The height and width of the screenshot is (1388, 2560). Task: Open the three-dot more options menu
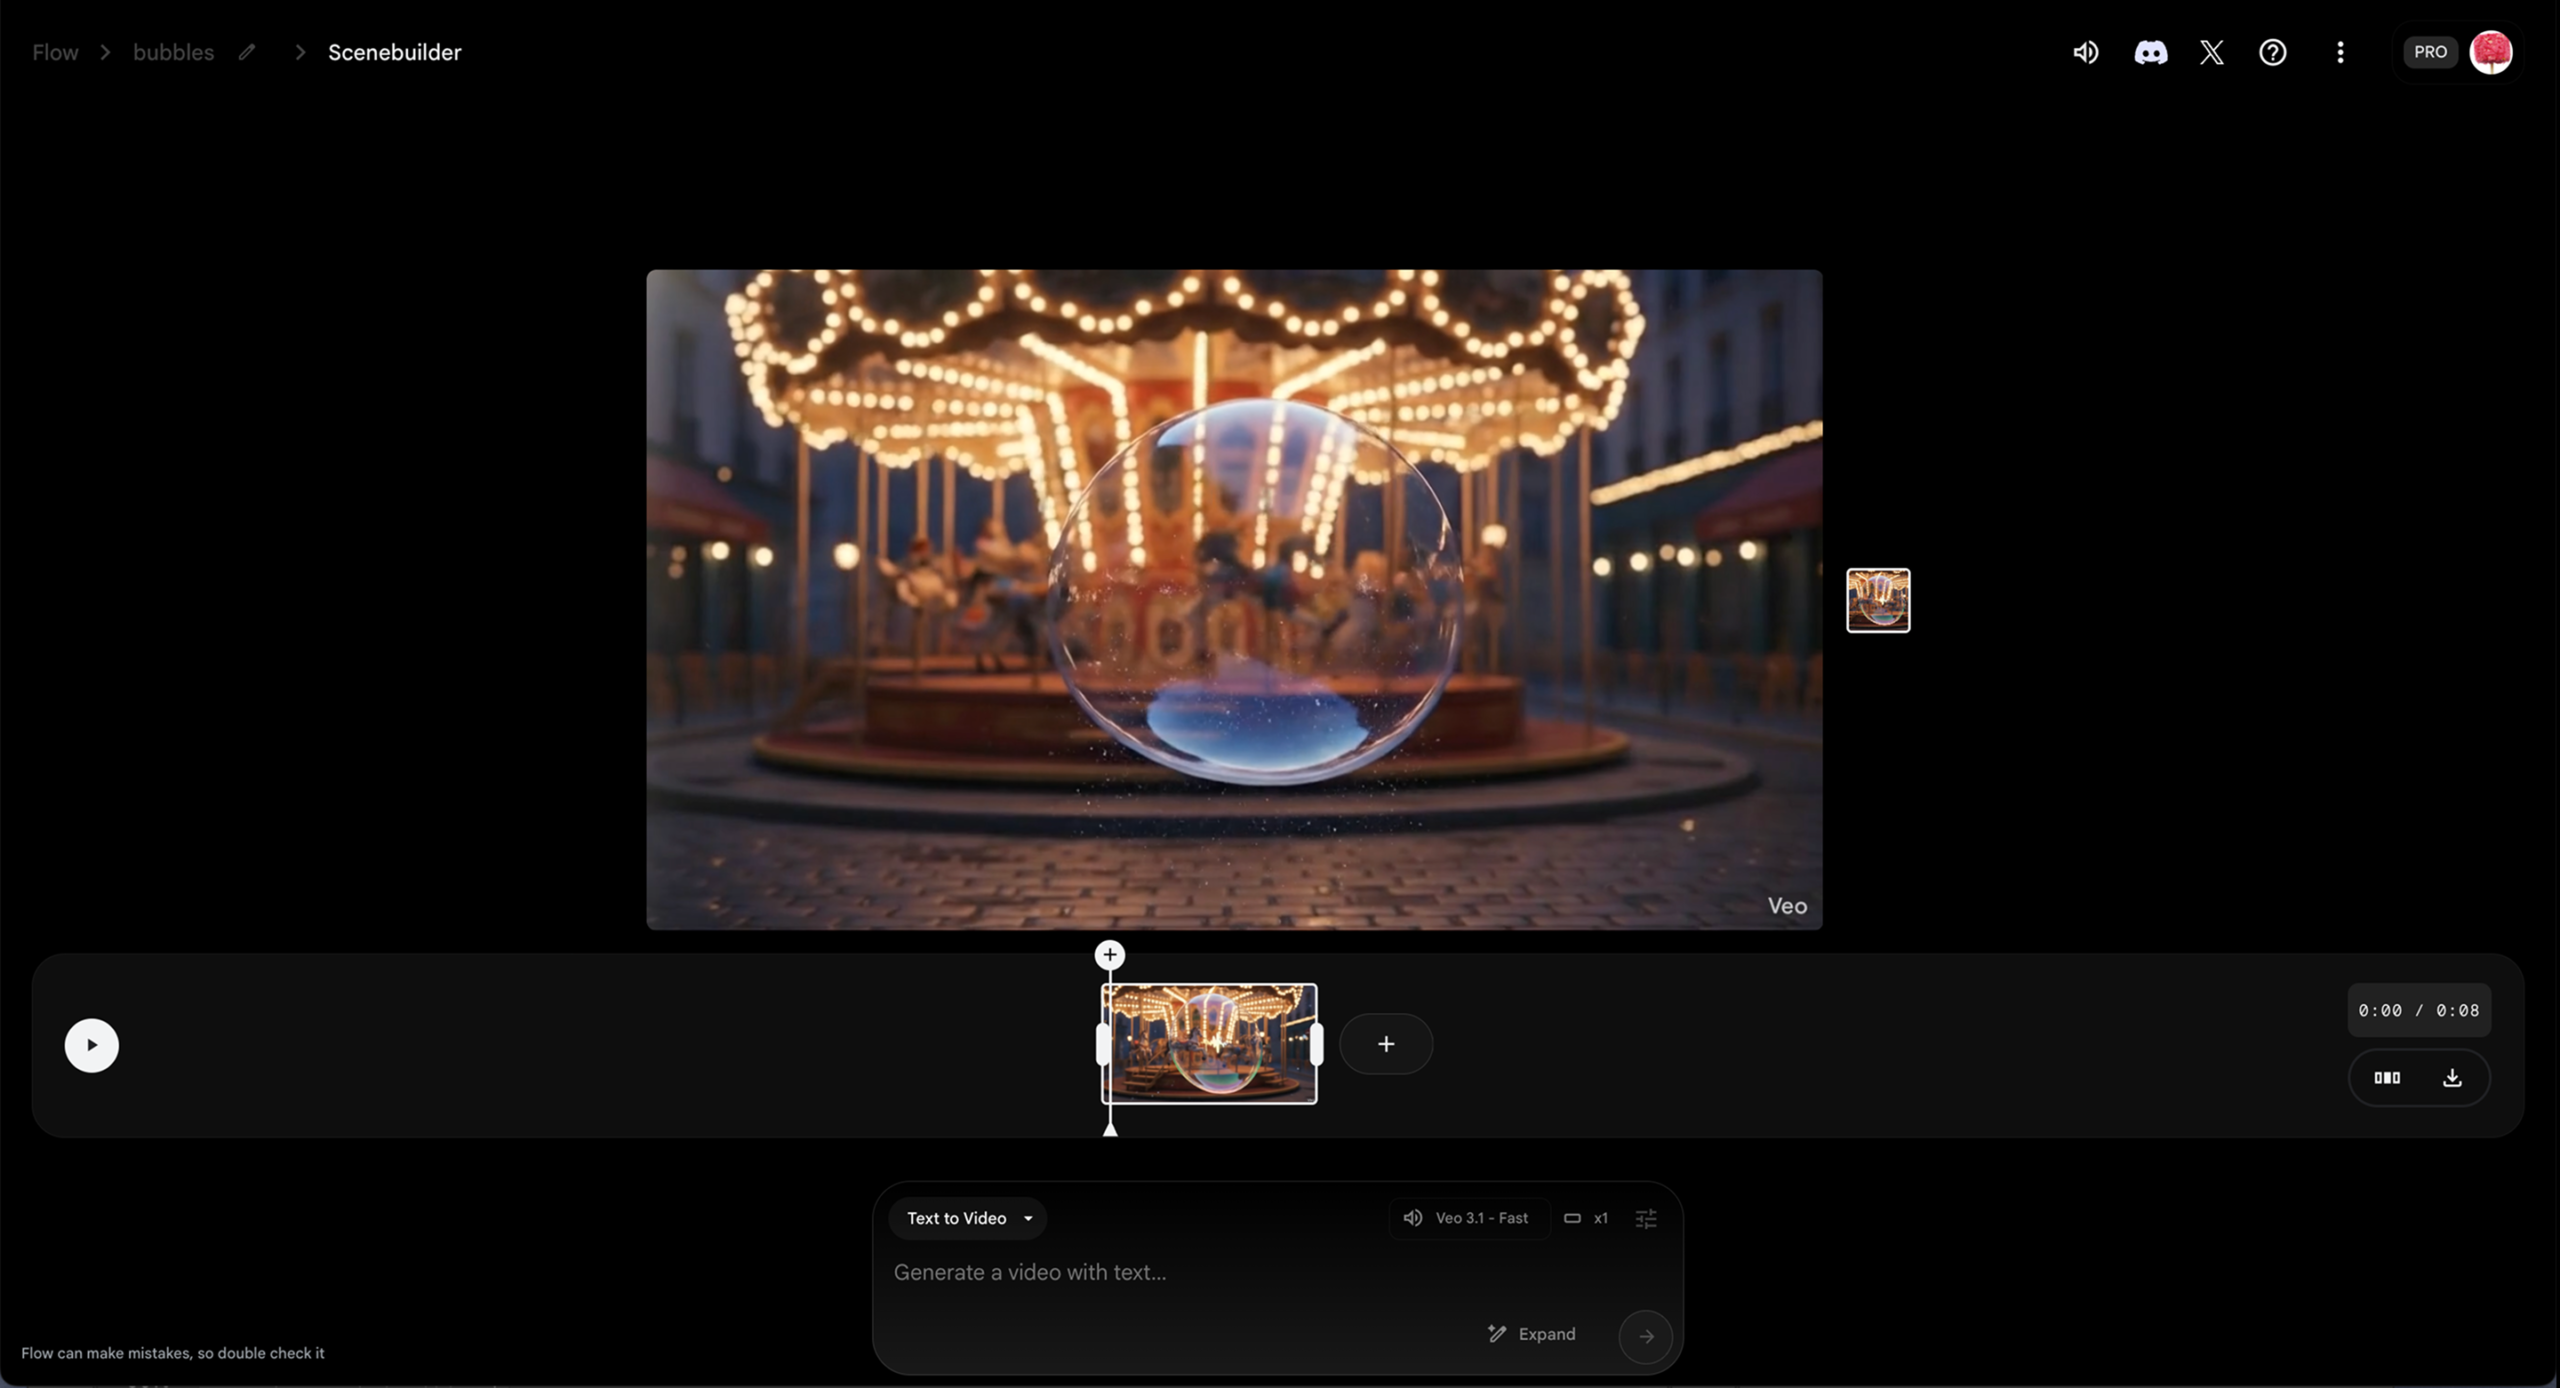tap(2339, 52)
